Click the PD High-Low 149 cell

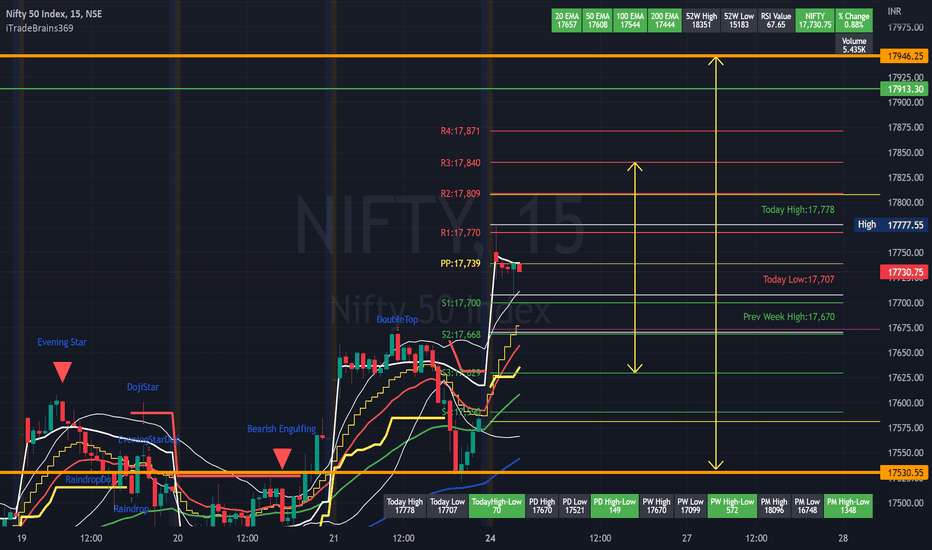pyautogui.click(x=615, y=506)
